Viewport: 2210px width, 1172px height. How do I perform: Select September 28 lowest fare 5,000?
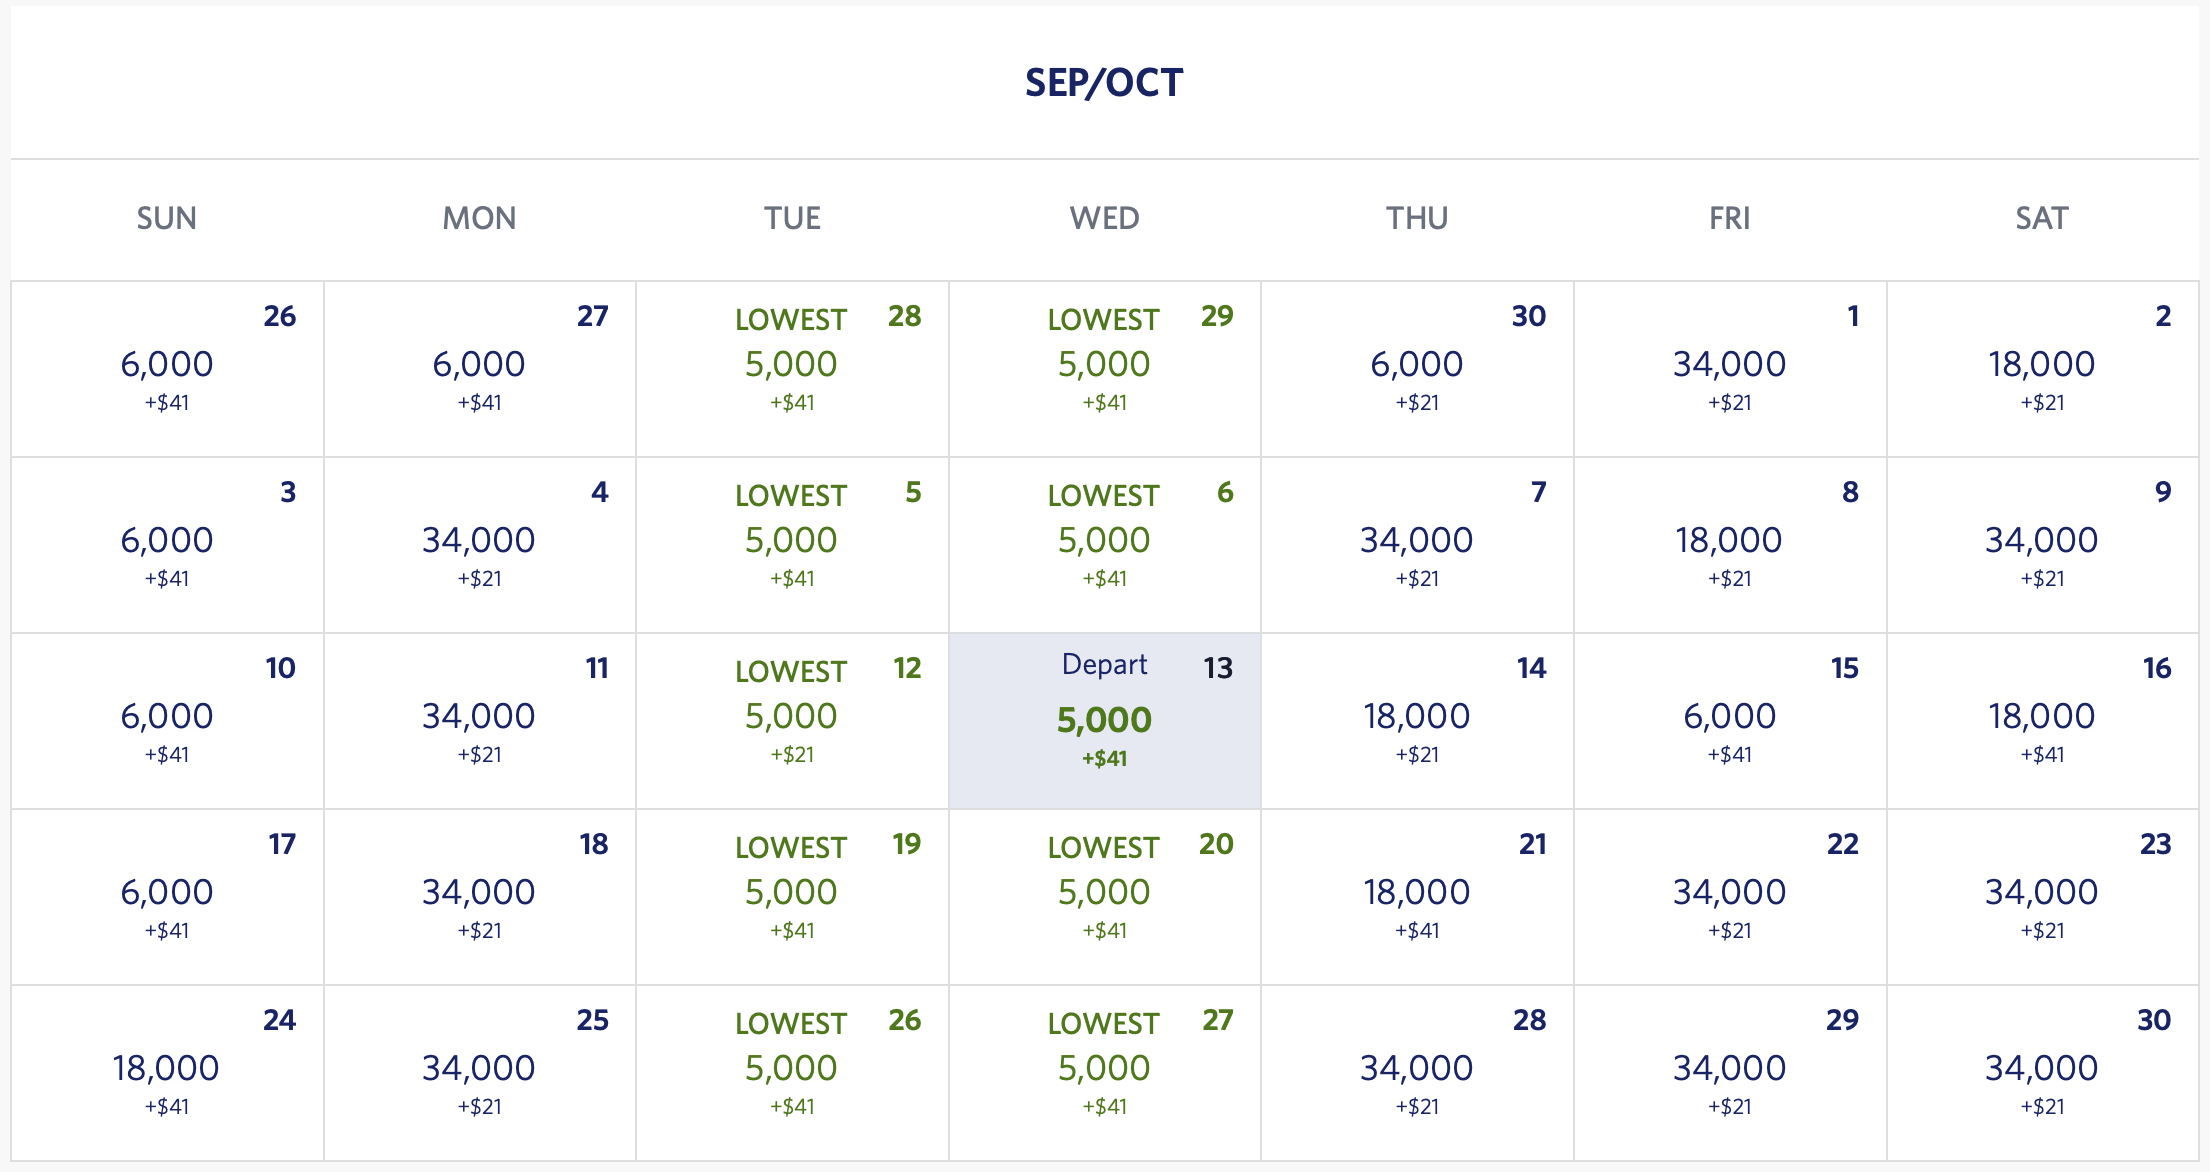(x=791, y=368)
